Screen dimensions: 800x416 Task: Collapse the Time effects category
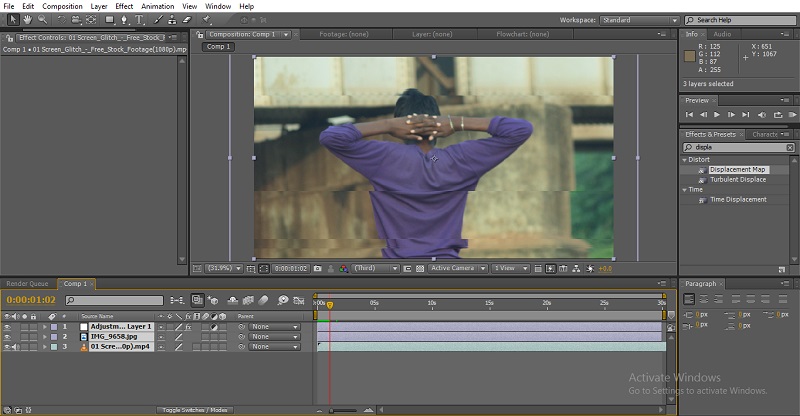[685, 190]
